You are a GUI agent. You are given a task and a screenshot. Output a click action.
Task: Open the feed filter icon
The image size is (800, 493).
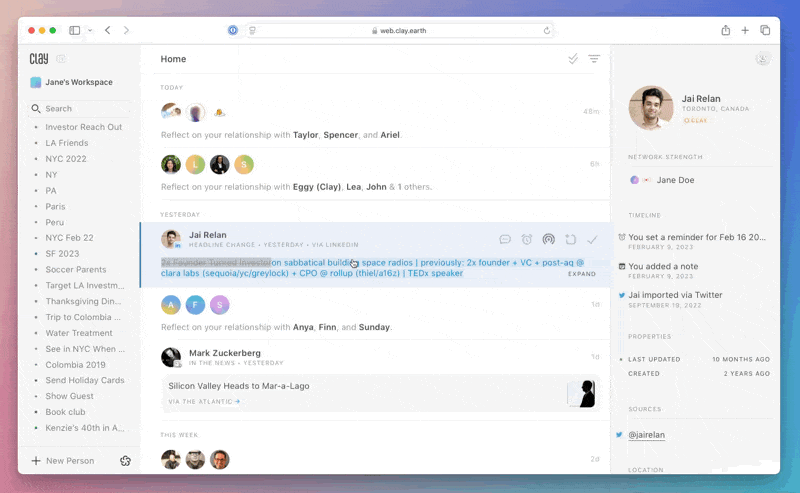click(x=594, y=59)
